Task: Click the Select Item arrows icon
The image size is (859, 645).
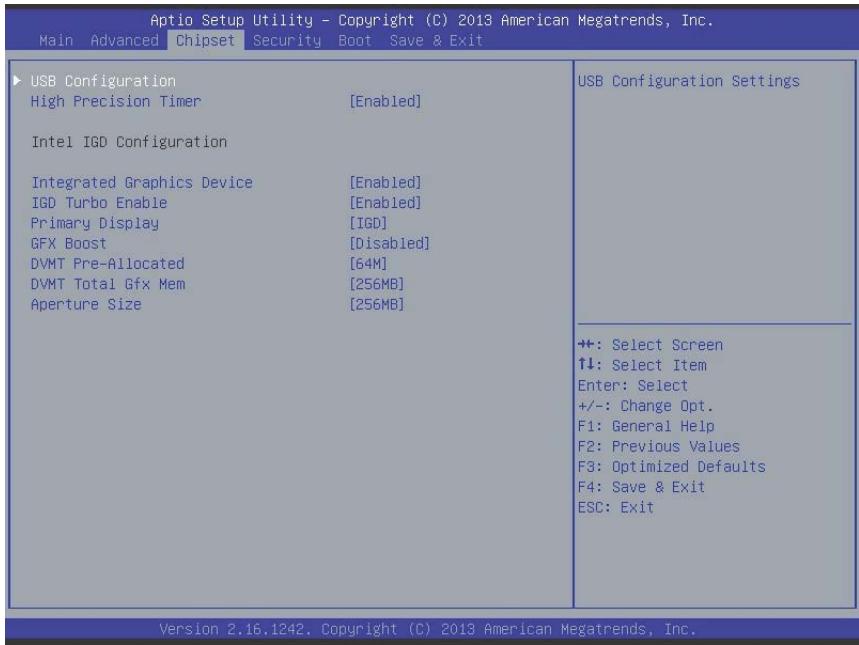Action: click(586, 364)
